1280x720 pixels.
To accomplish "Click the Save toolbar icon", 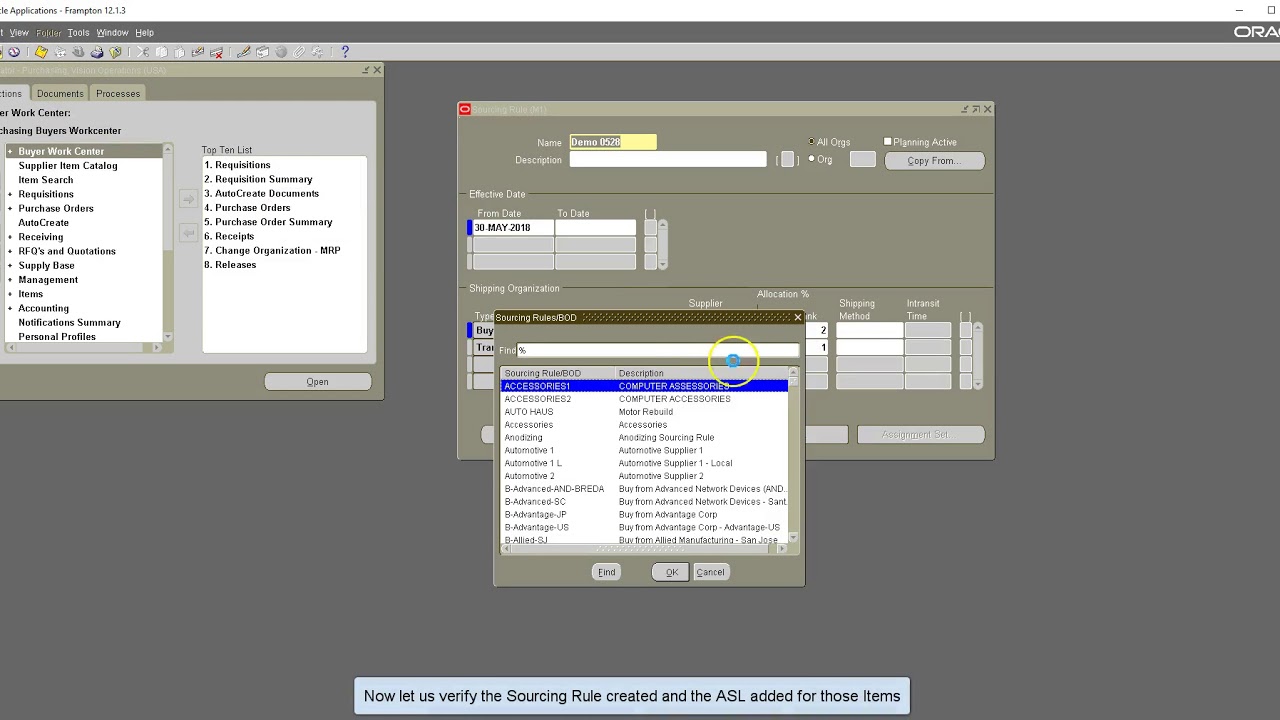I will (x=41, y=52).
